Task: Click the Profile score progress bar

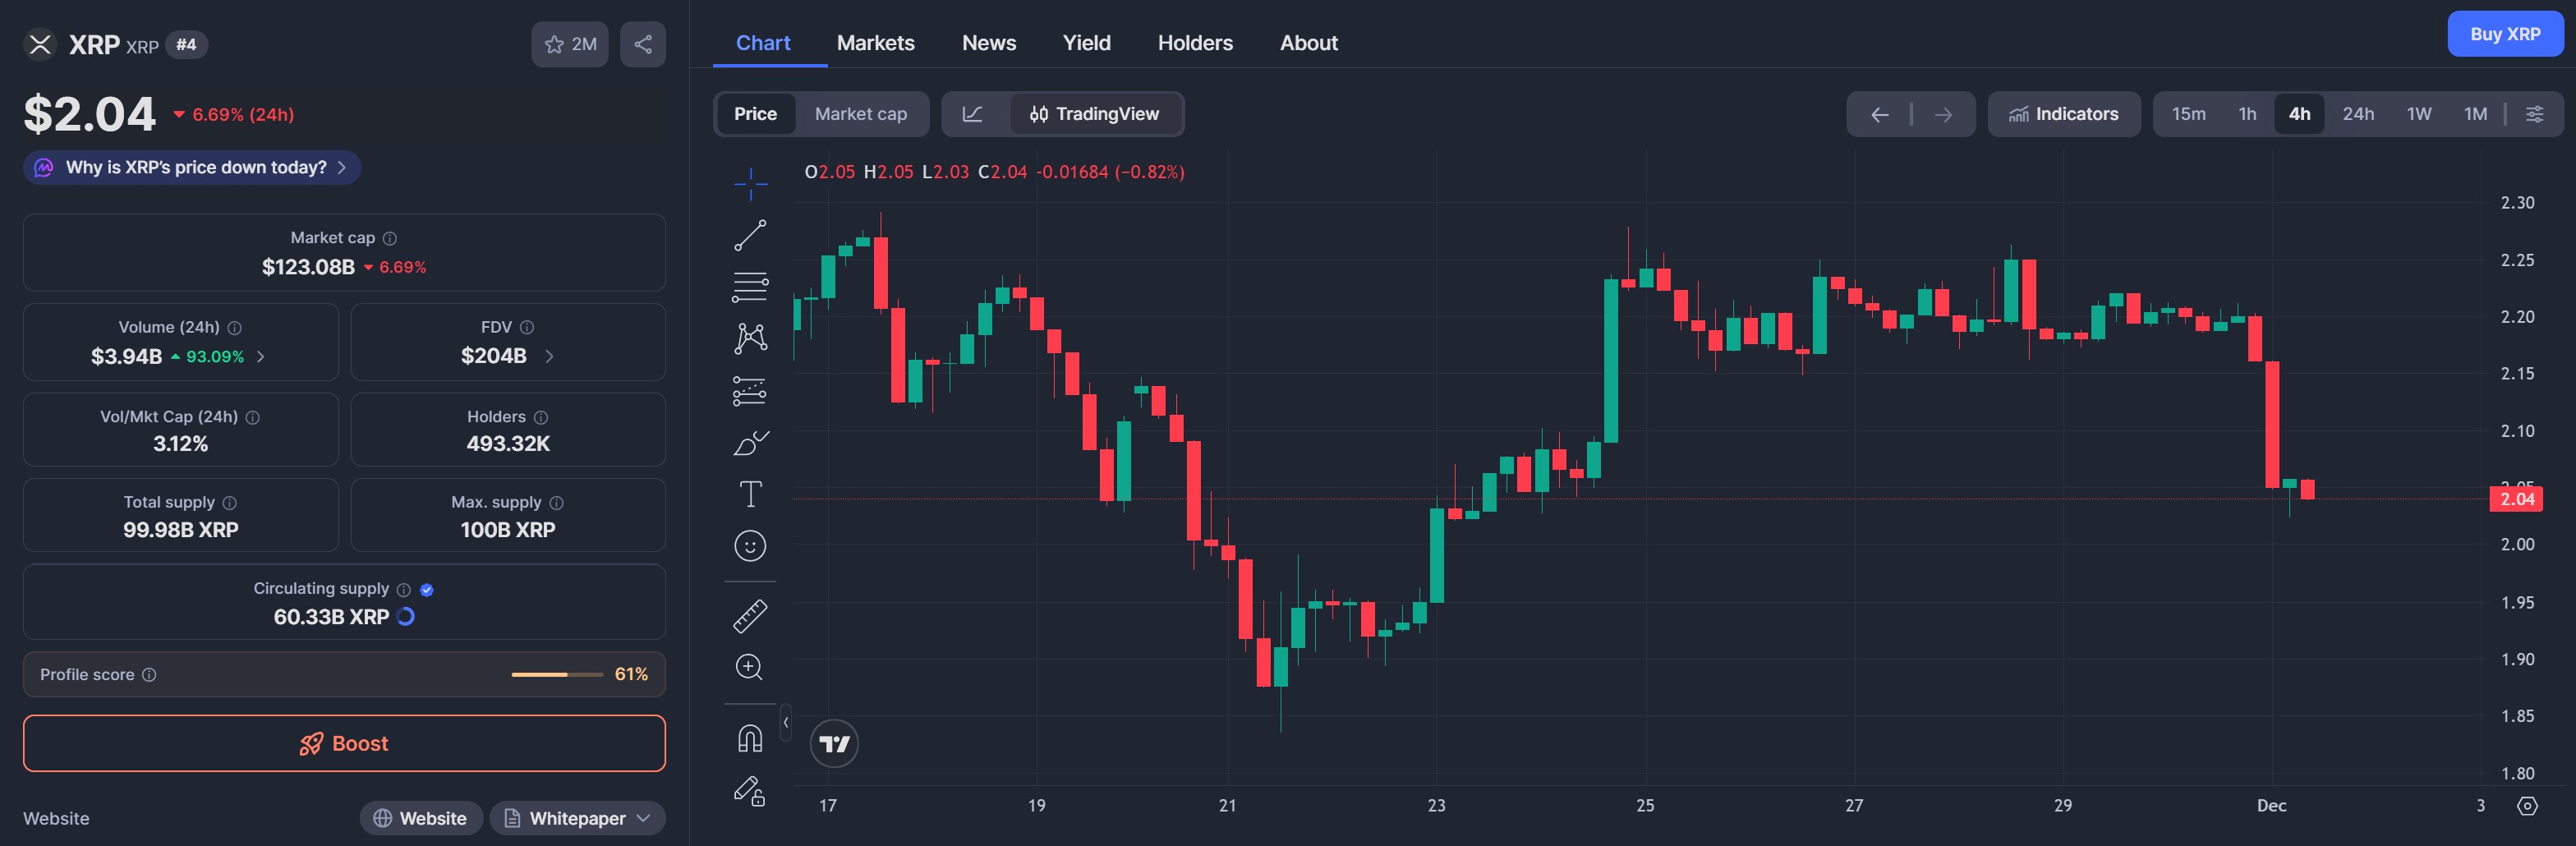Action: [x=556, y=675]
